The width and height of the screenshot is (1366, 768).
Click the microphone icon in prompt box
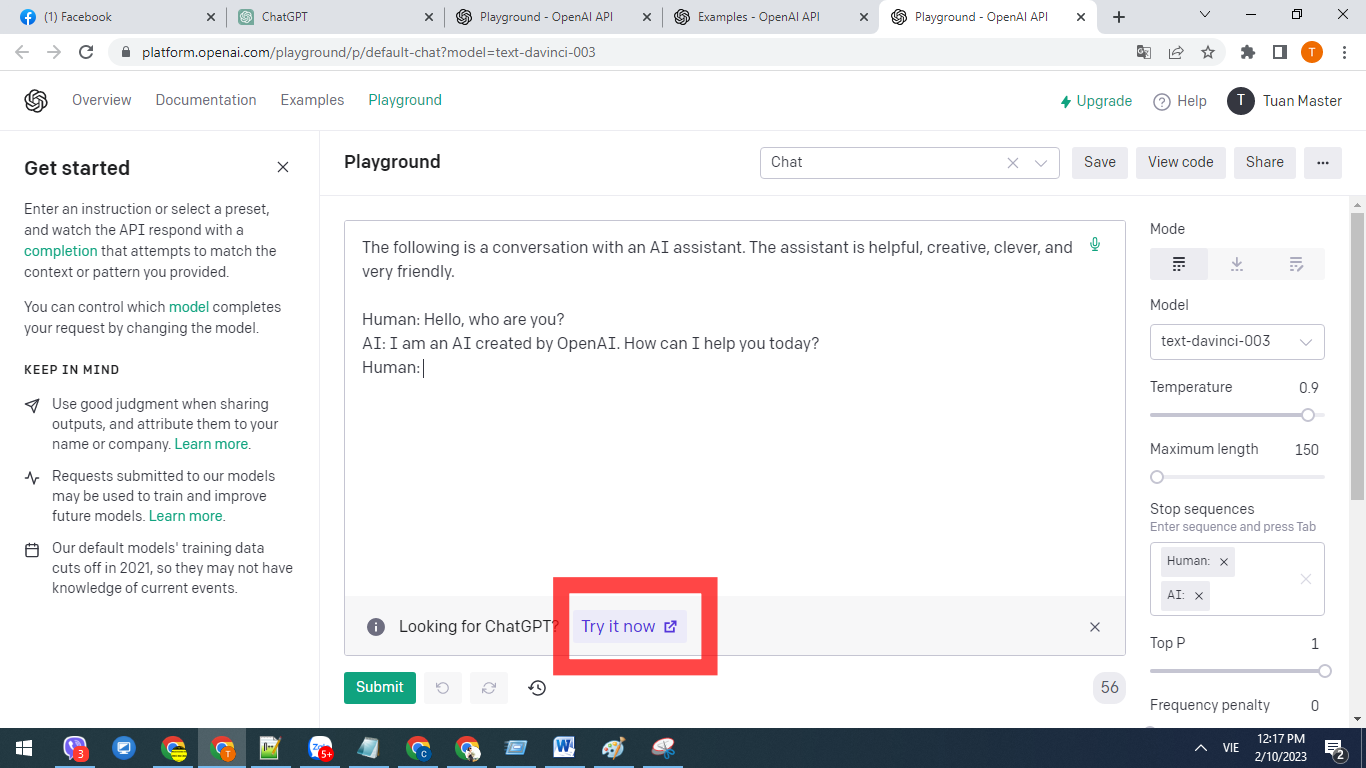click(1095, 245)
